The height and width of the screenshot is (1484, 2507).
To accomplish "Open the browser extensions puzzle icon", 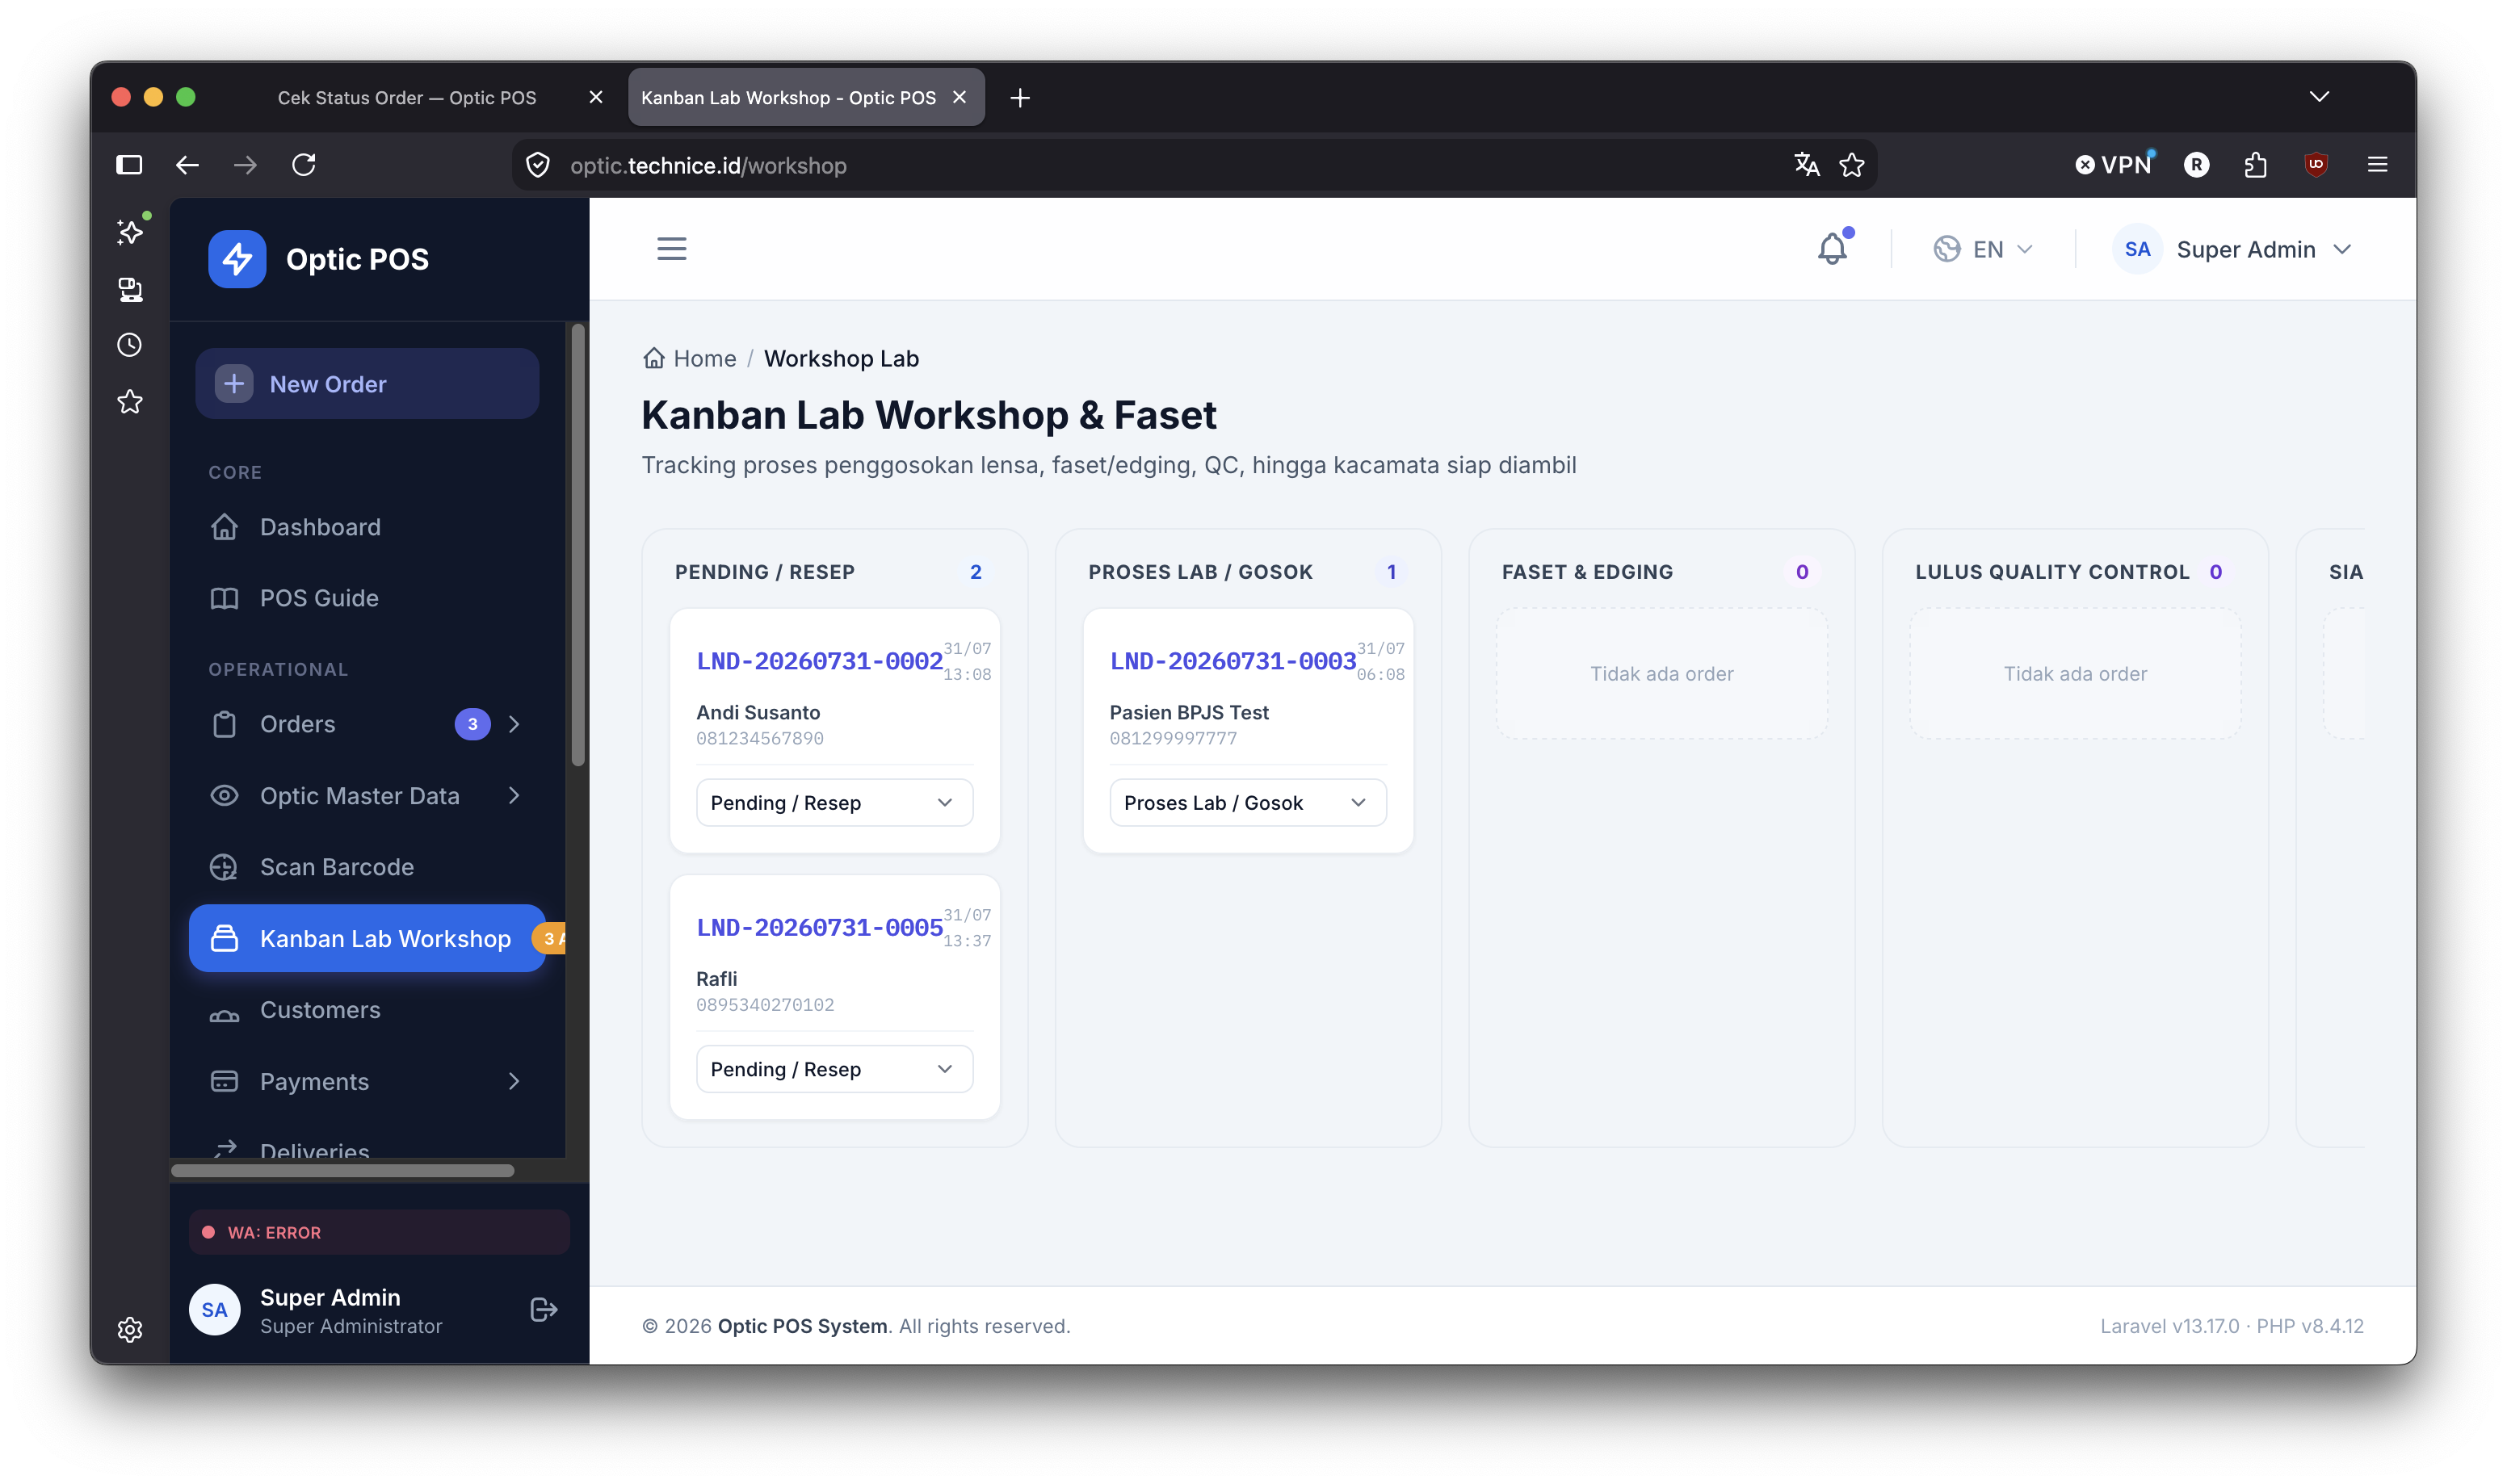I will 2254,165.
